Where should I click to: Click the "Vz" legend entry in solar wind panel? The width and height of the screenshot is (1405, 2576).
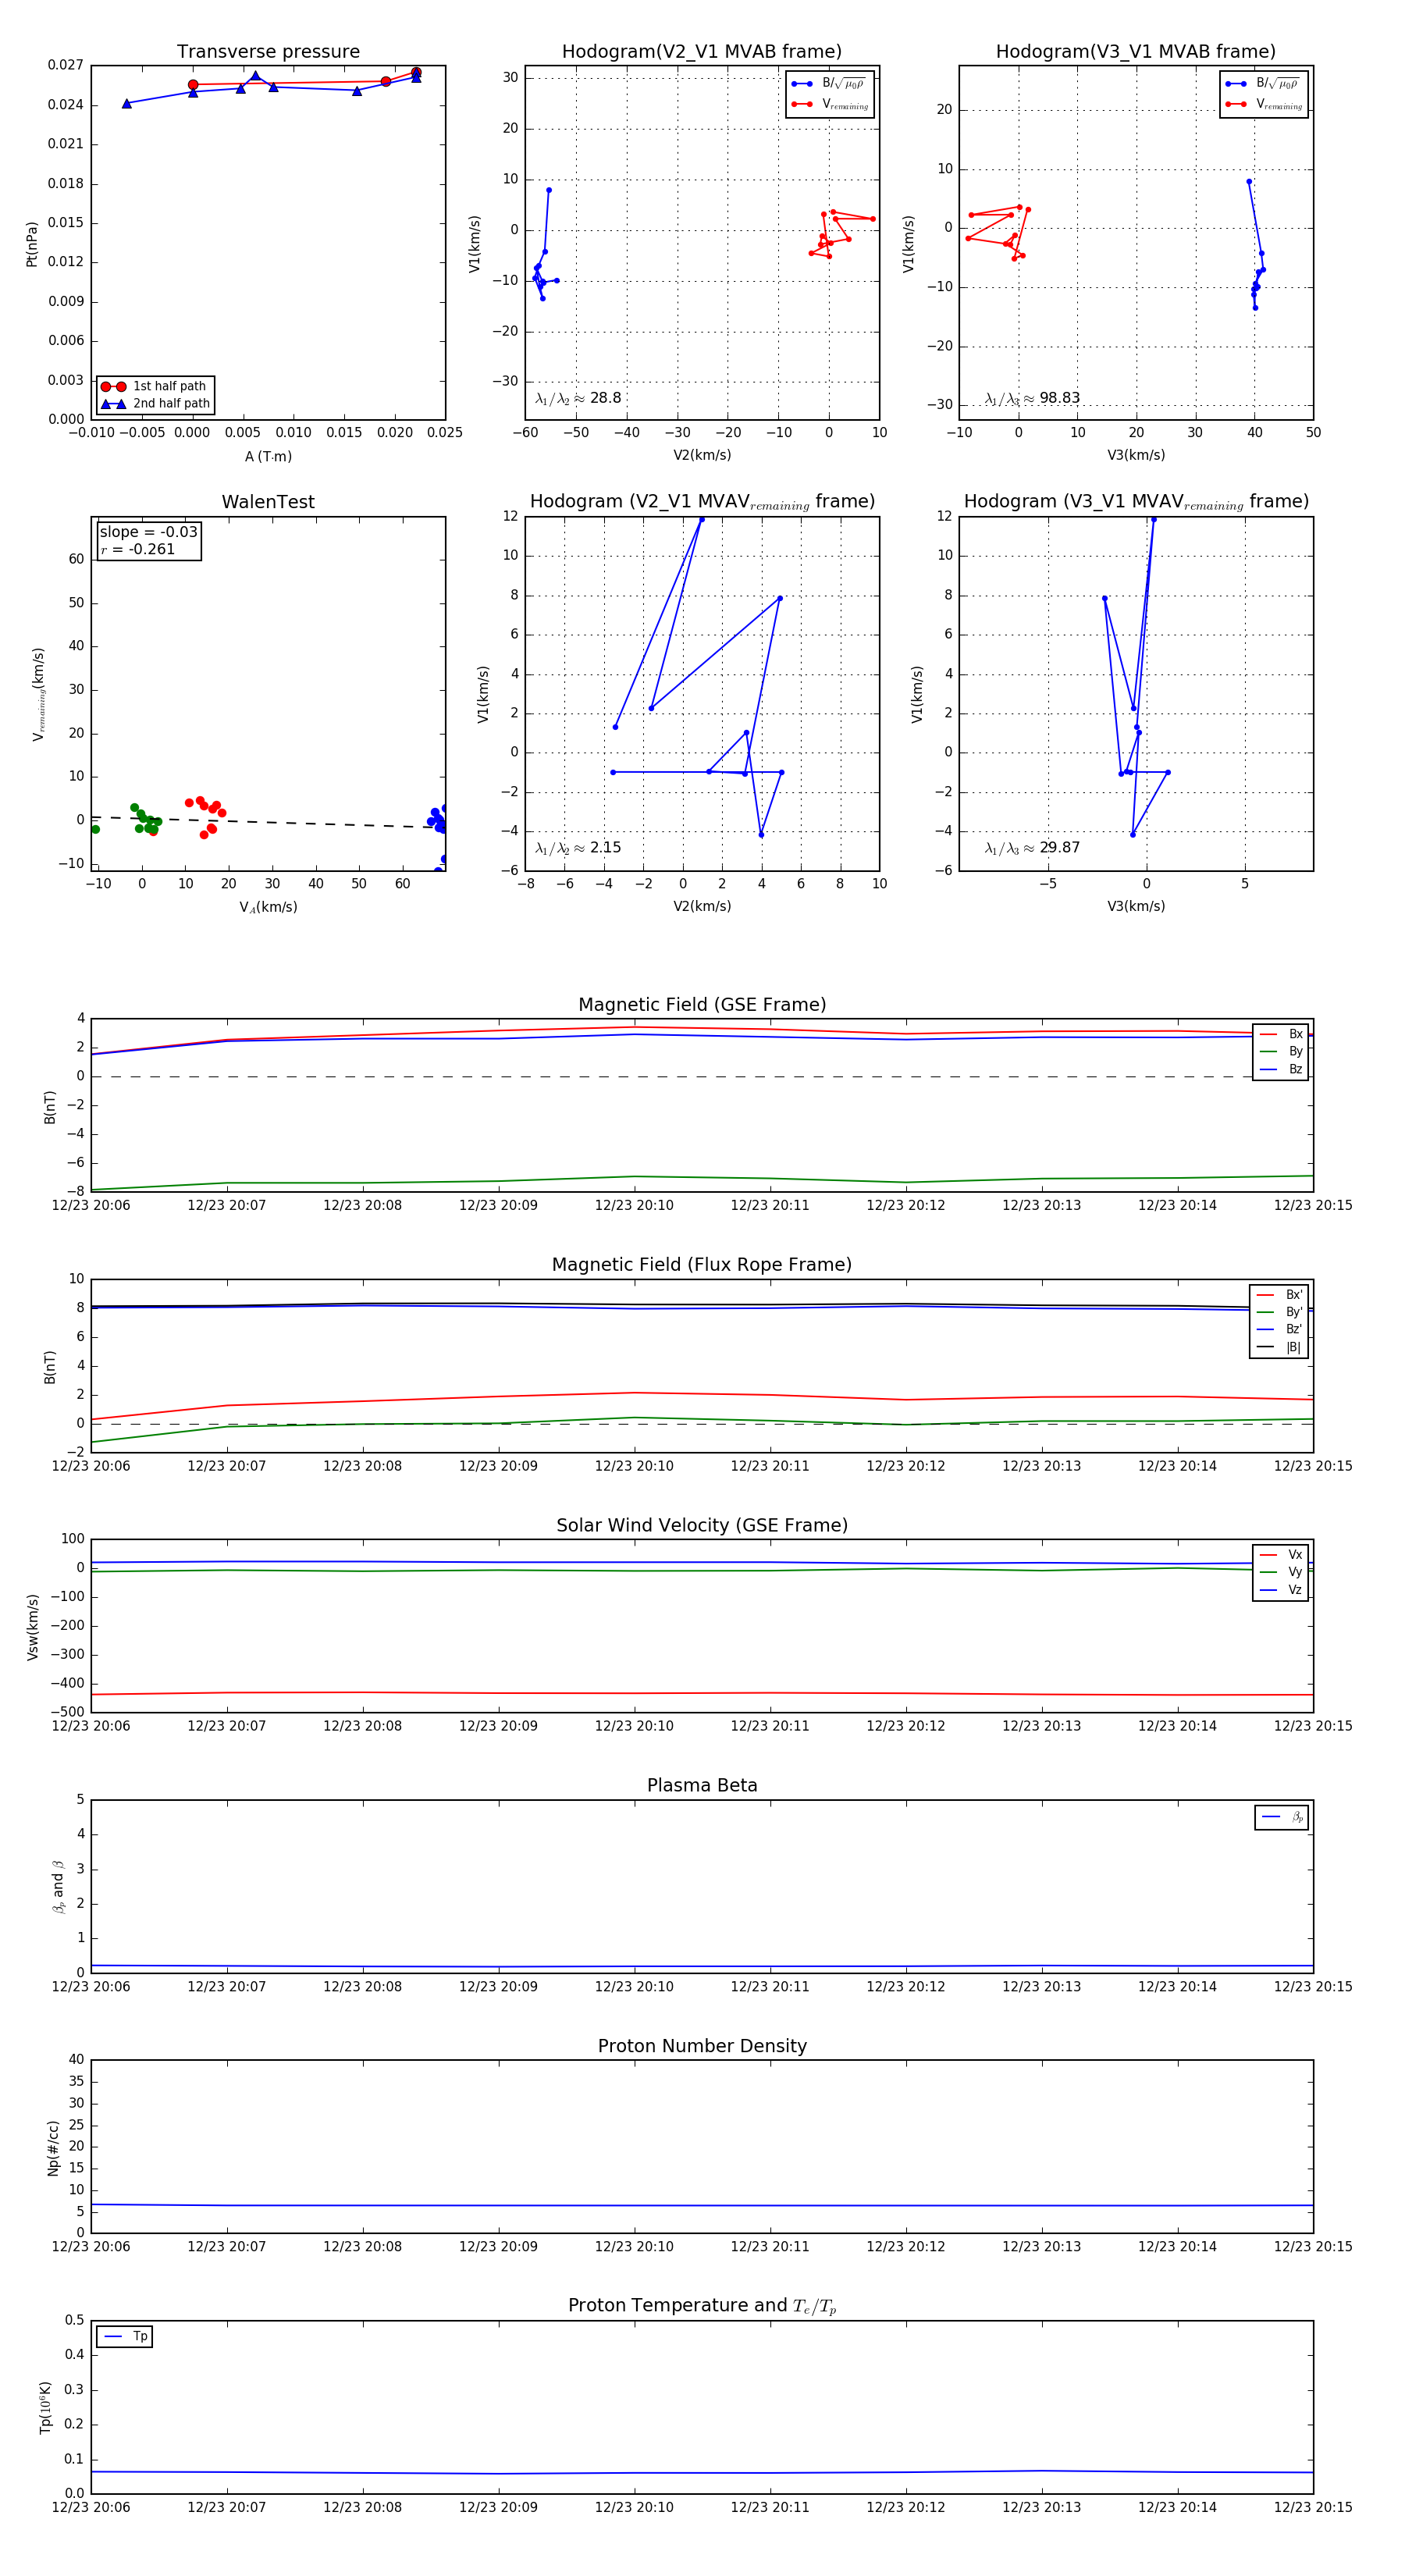pyautogui.click(x=1281, y=1589)
